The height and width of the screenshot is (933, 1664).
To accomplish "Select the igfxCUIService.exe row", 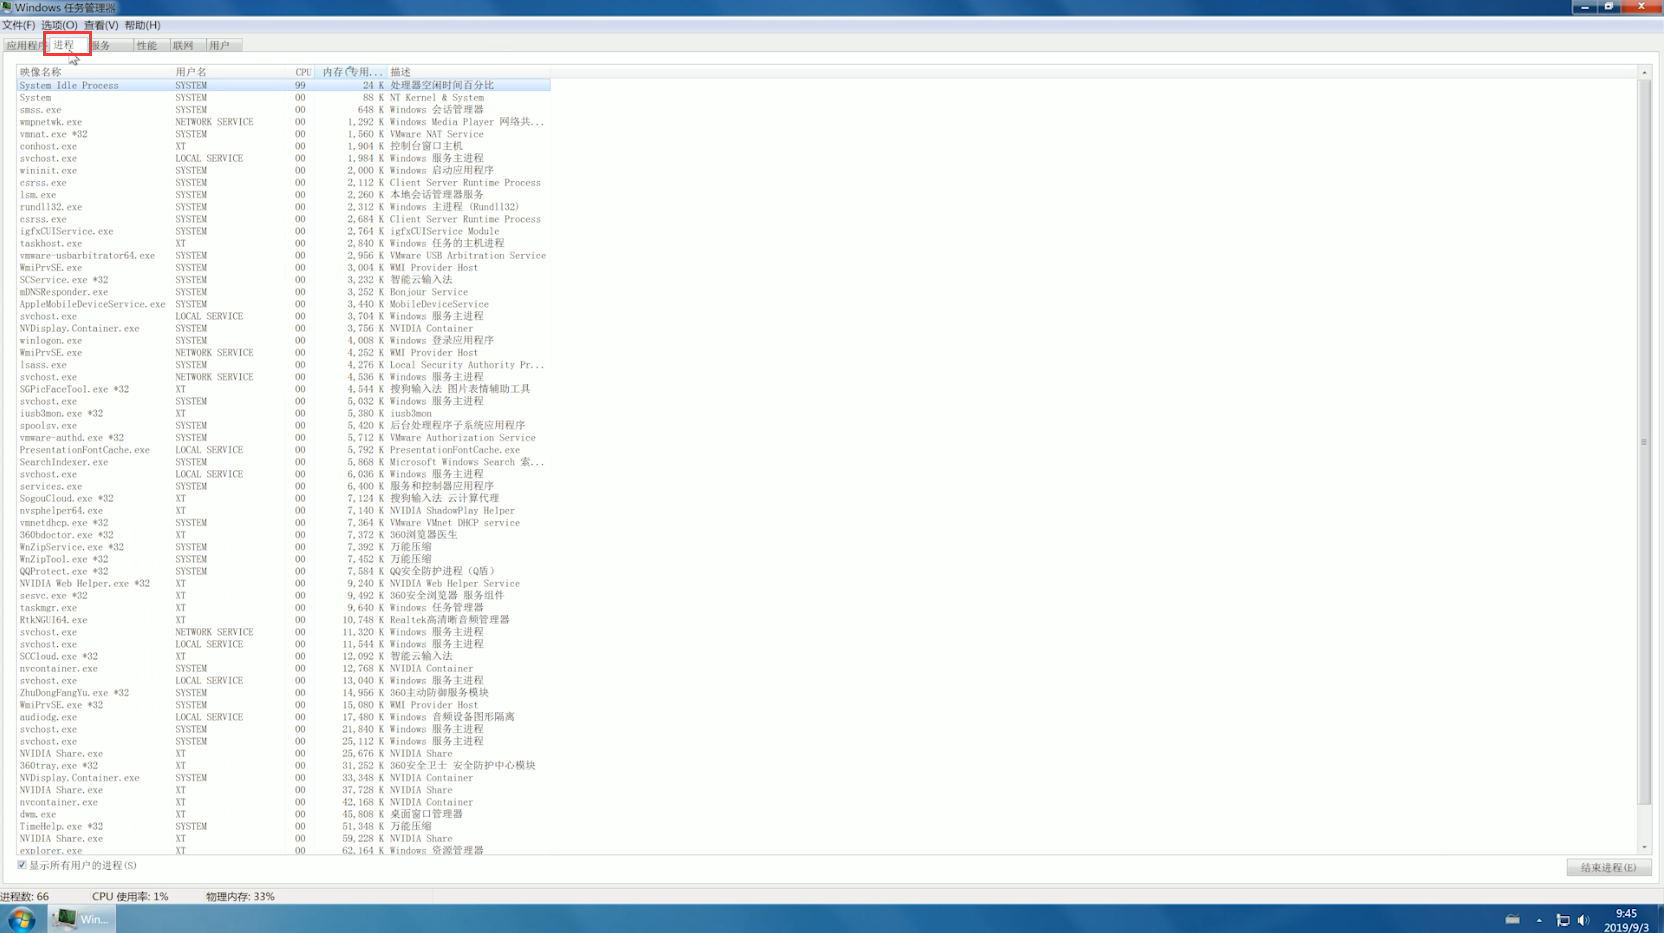I will pyautogui.click(x=283, y=231).
